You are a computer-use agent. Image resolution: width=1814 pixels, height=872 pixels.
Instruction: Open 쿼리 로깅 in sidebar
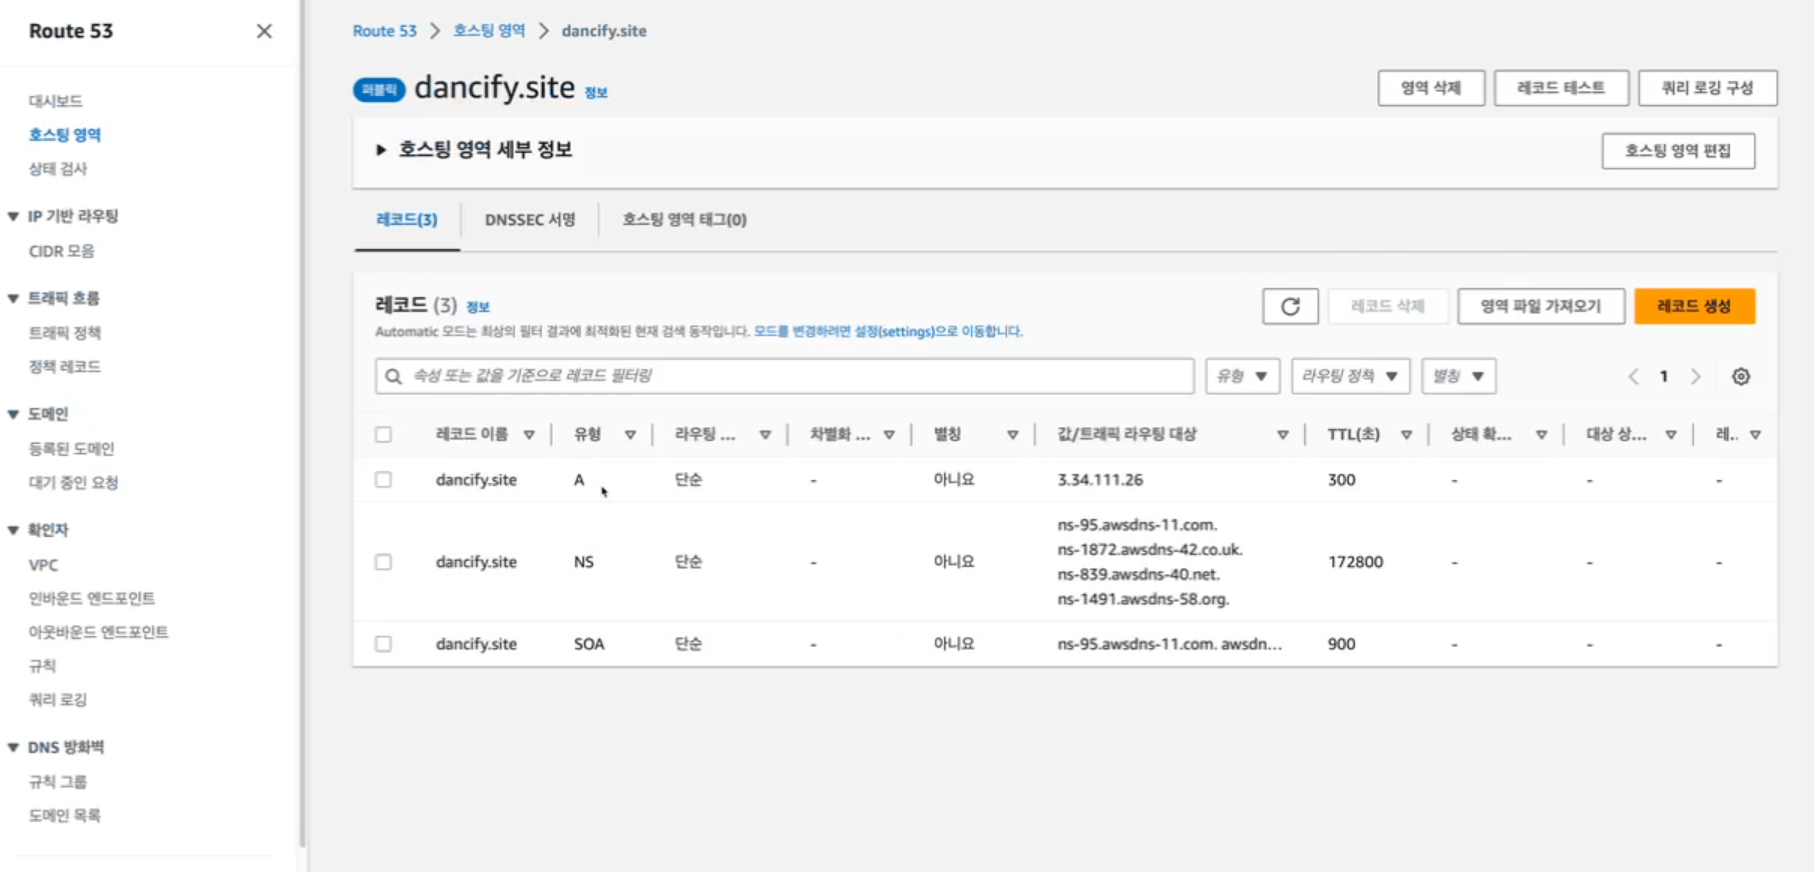click(57, 700)
